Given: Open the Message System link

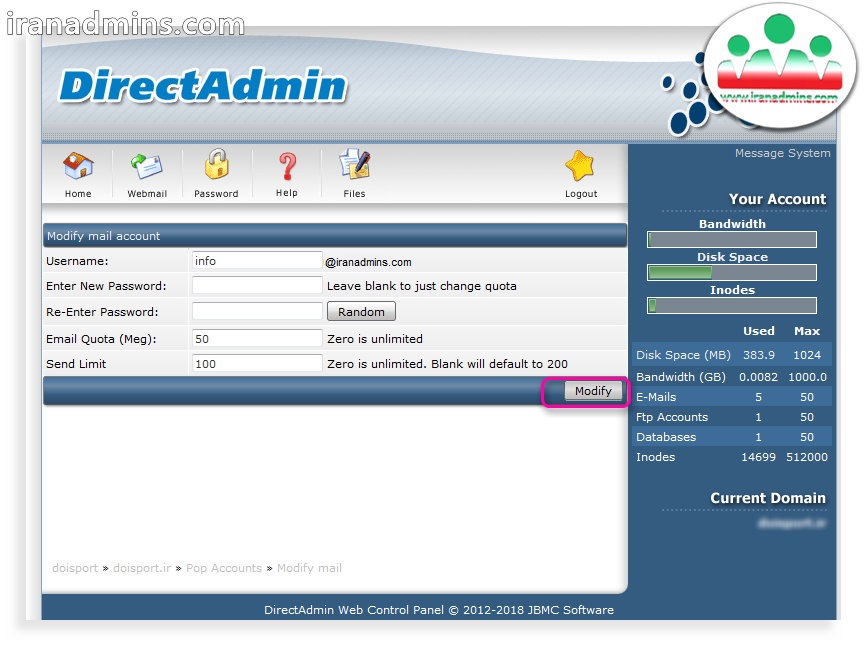Looking at the screenshot, I should [782, 153].
